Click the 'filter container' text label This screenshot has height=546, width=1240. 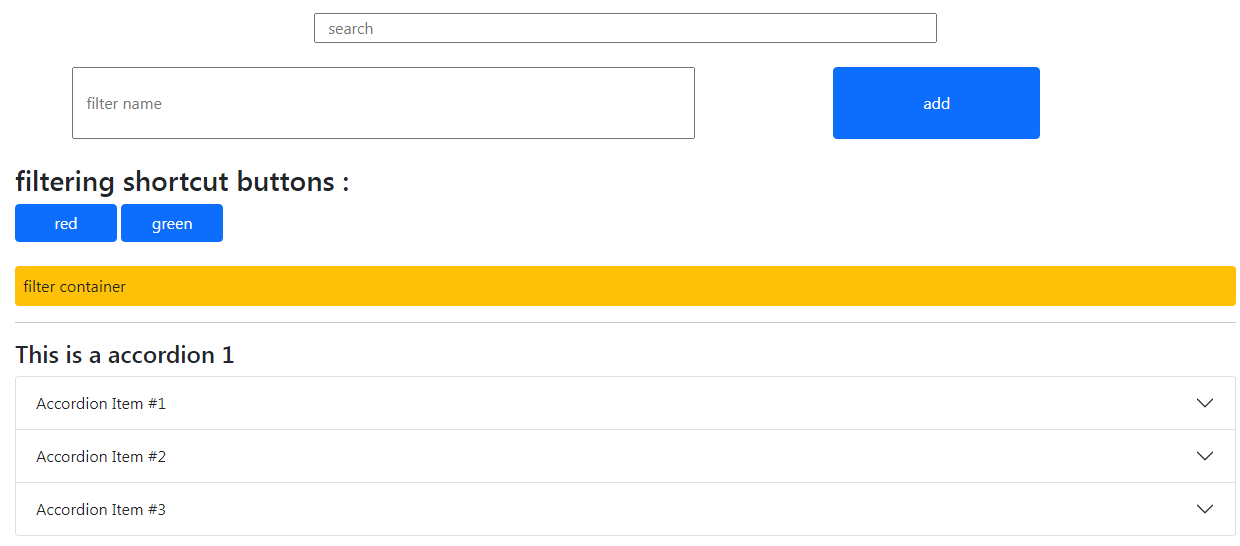coord(75,287)
